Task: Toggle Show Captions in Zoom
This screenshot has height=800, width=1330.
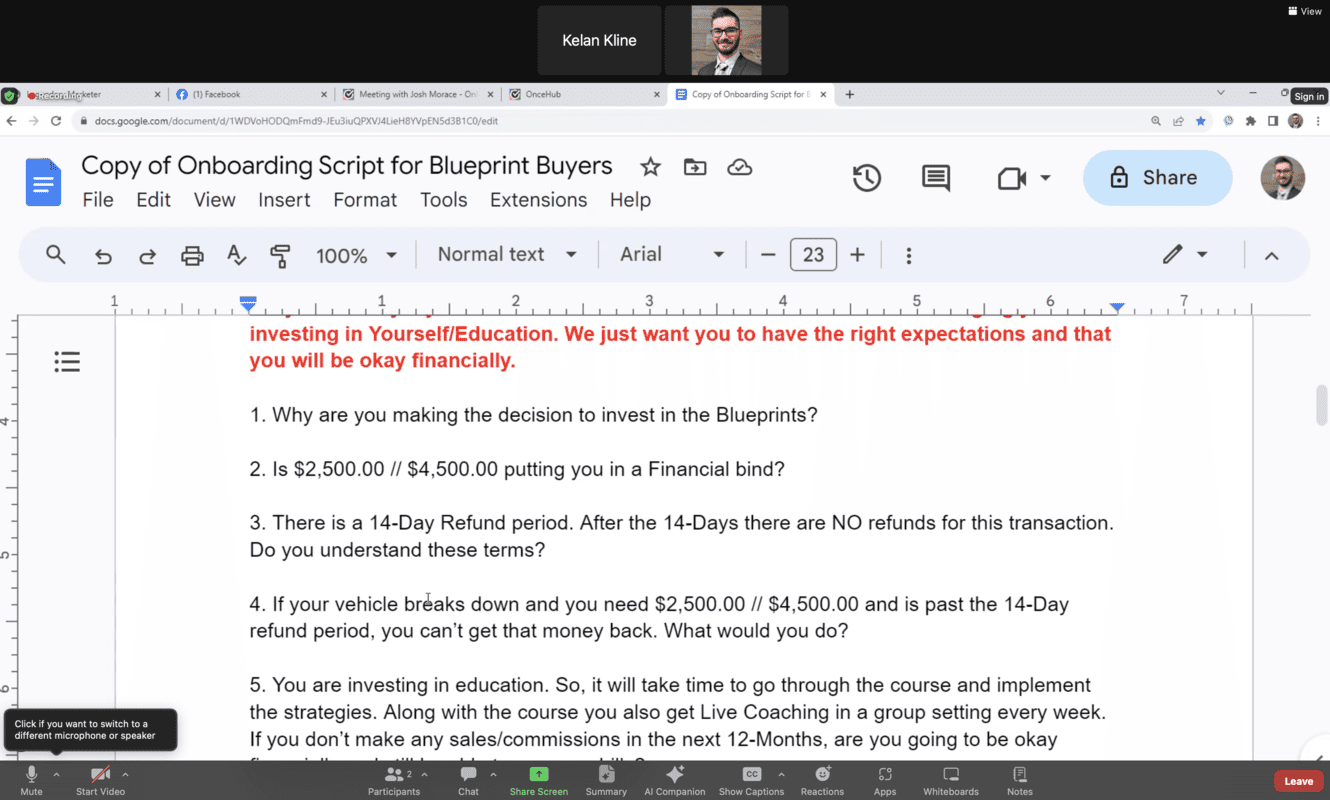Action: (x=751, y=781)
